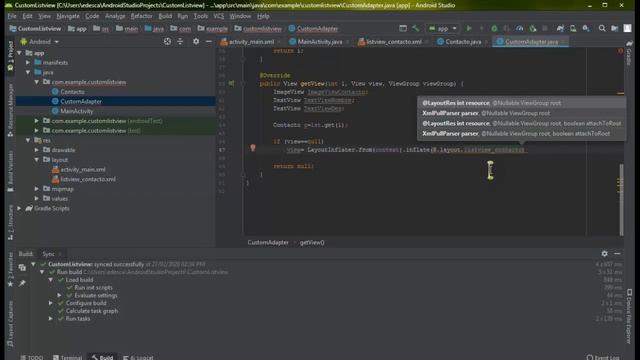This screenshot has height=360, width=640.
Task: Click getView() in editor breadcrumb
Action: pos(312,242)
